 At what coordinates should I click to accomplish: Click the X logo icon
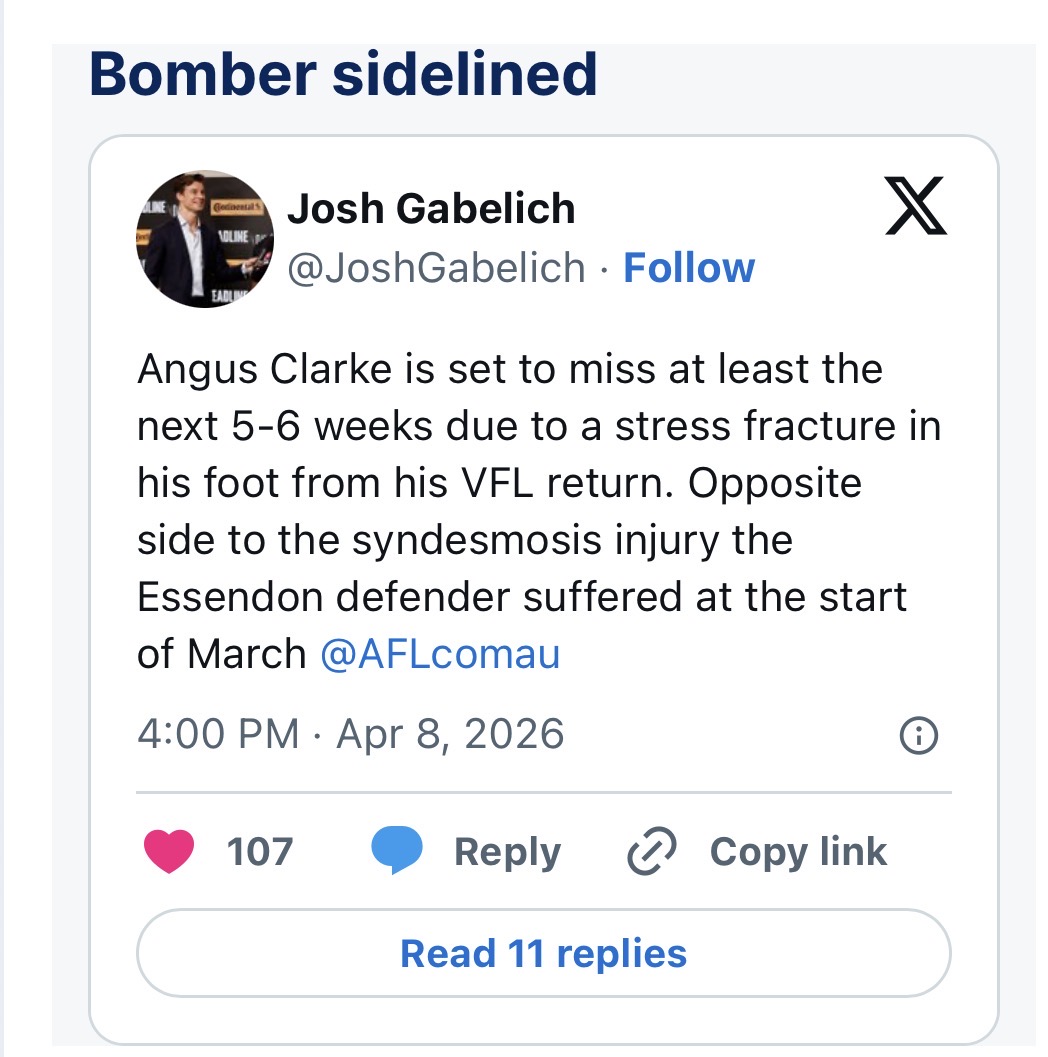pos(915,205)
